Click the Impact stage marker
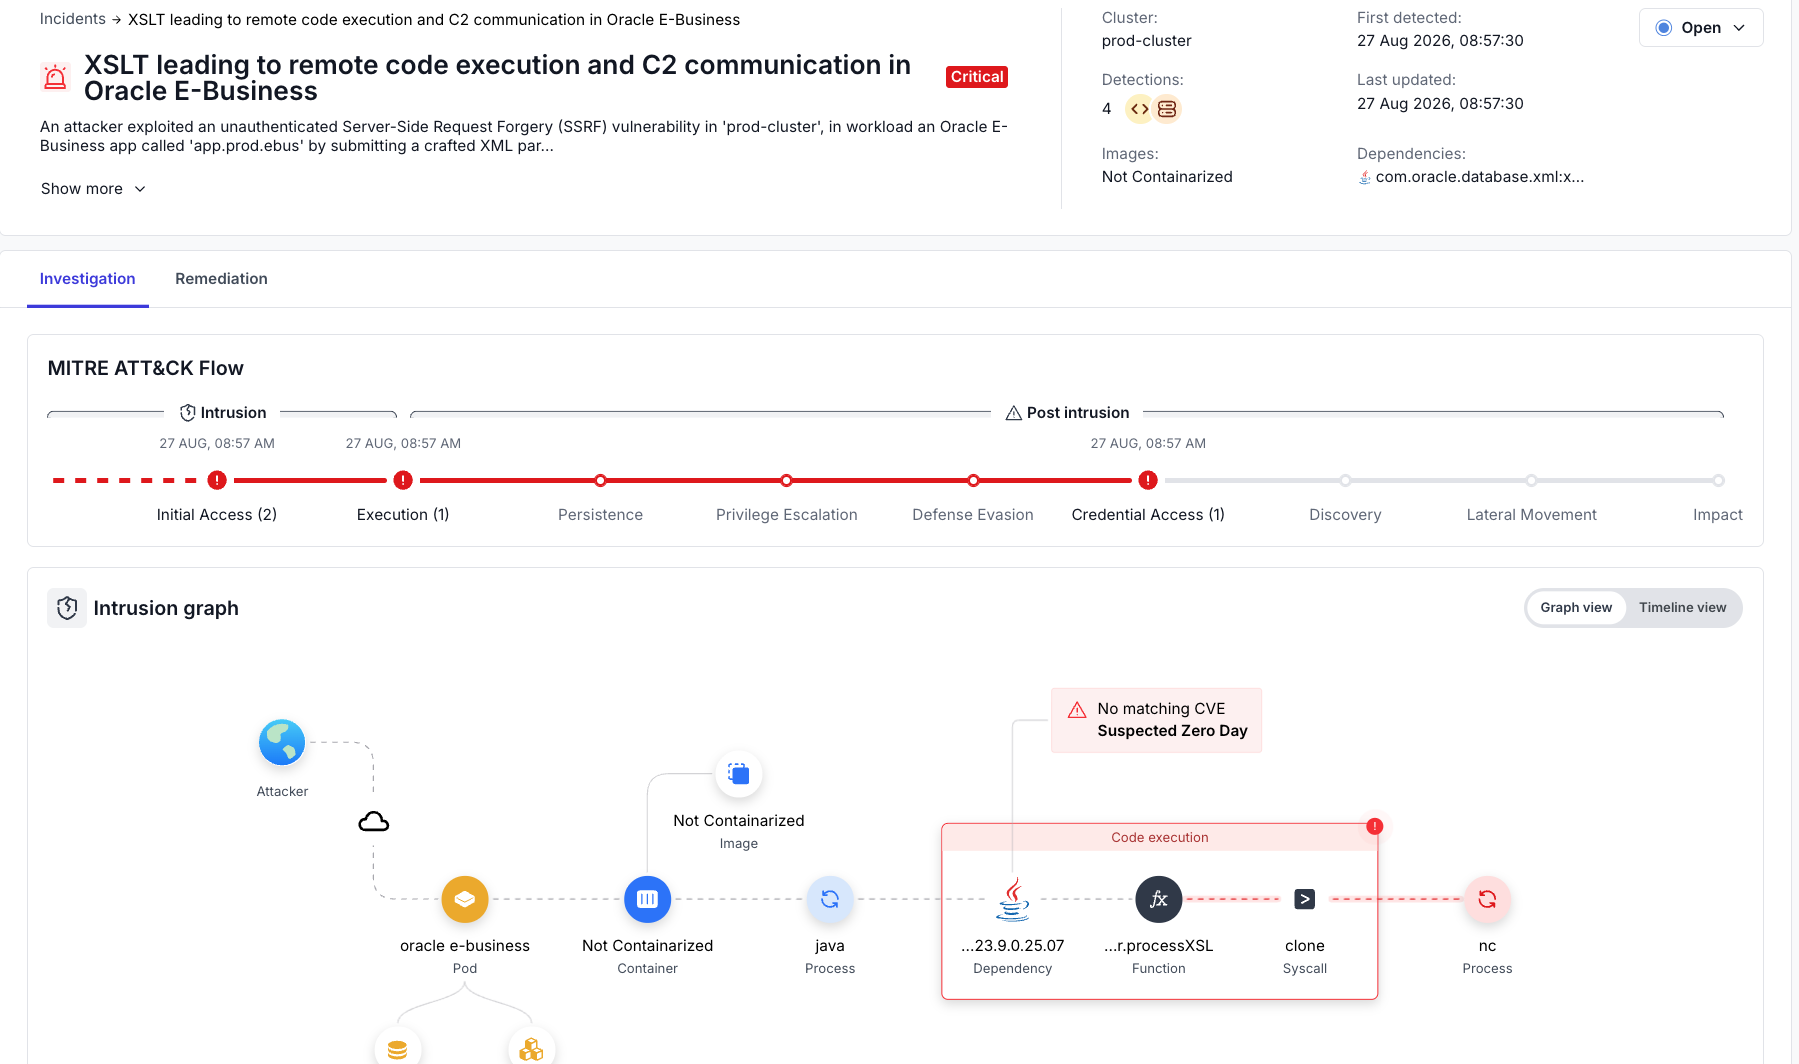 pyautogui.click(x=1718, y=480)
